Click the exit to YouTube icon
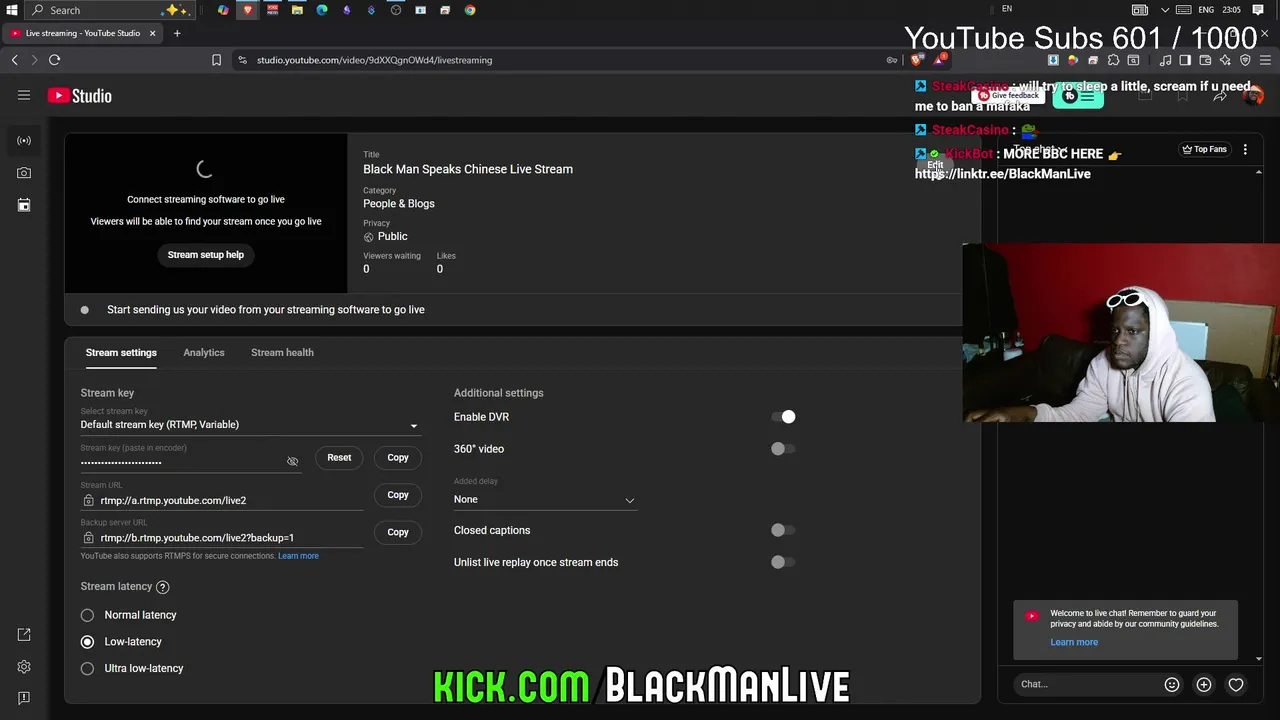 pos(24,635)
